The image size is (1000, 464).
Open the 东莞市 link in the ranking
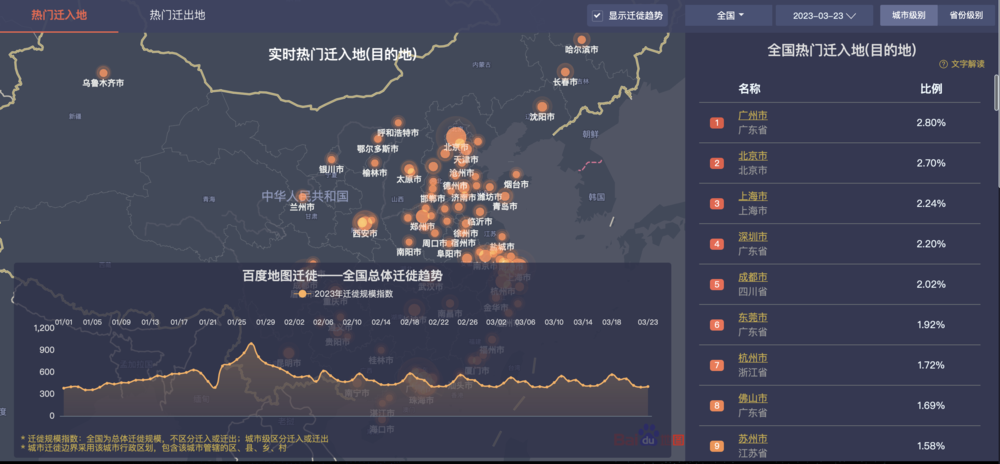753,317
